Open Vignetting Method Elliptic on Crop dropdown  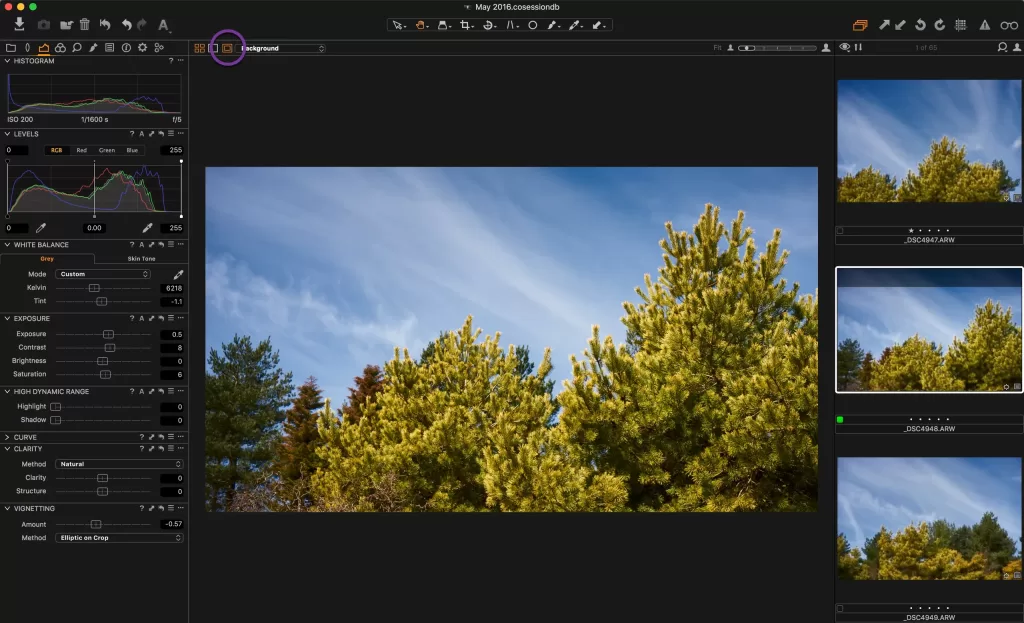[119, 538]
